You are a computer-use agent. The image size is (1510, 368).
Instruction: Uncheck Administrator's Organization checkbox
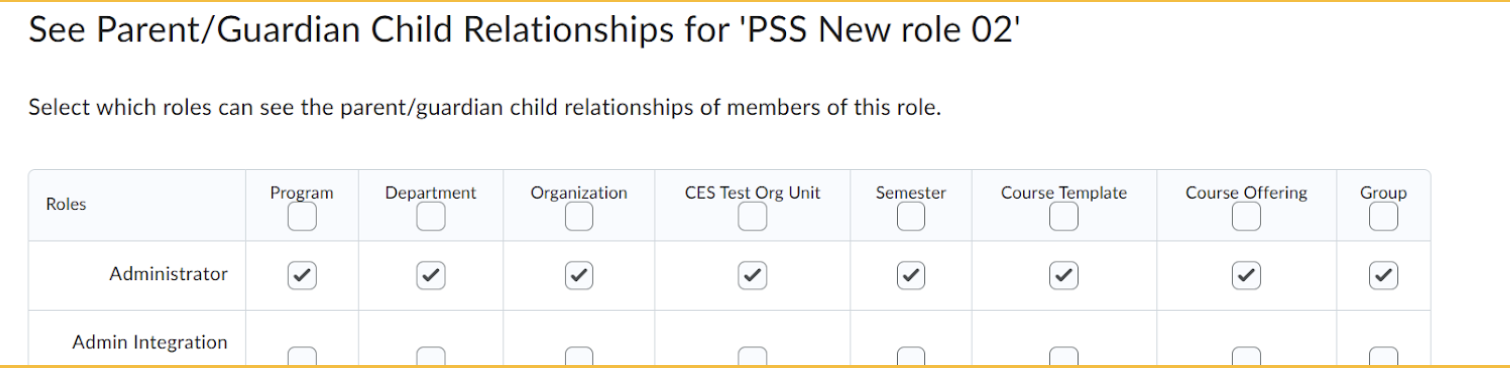[x=579, y=275]
